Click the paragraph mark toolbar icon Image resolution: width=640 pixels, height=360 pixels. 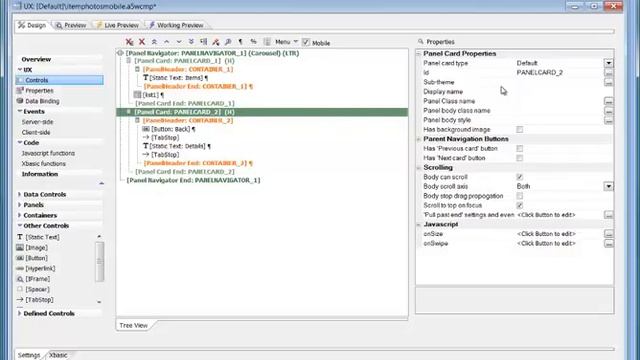240,42
